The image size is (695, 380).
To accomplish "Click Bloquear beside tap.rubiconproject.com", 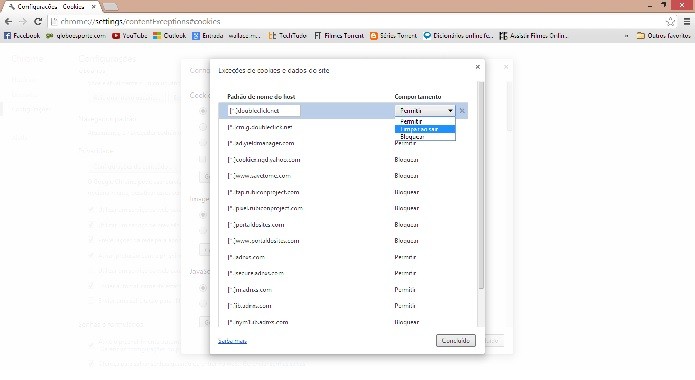I will click(406, 192).
